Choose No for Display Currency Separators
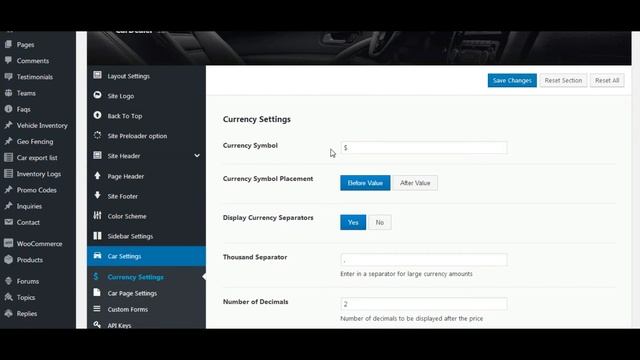This screenshot has height=360, width=640. coord(380,222)
